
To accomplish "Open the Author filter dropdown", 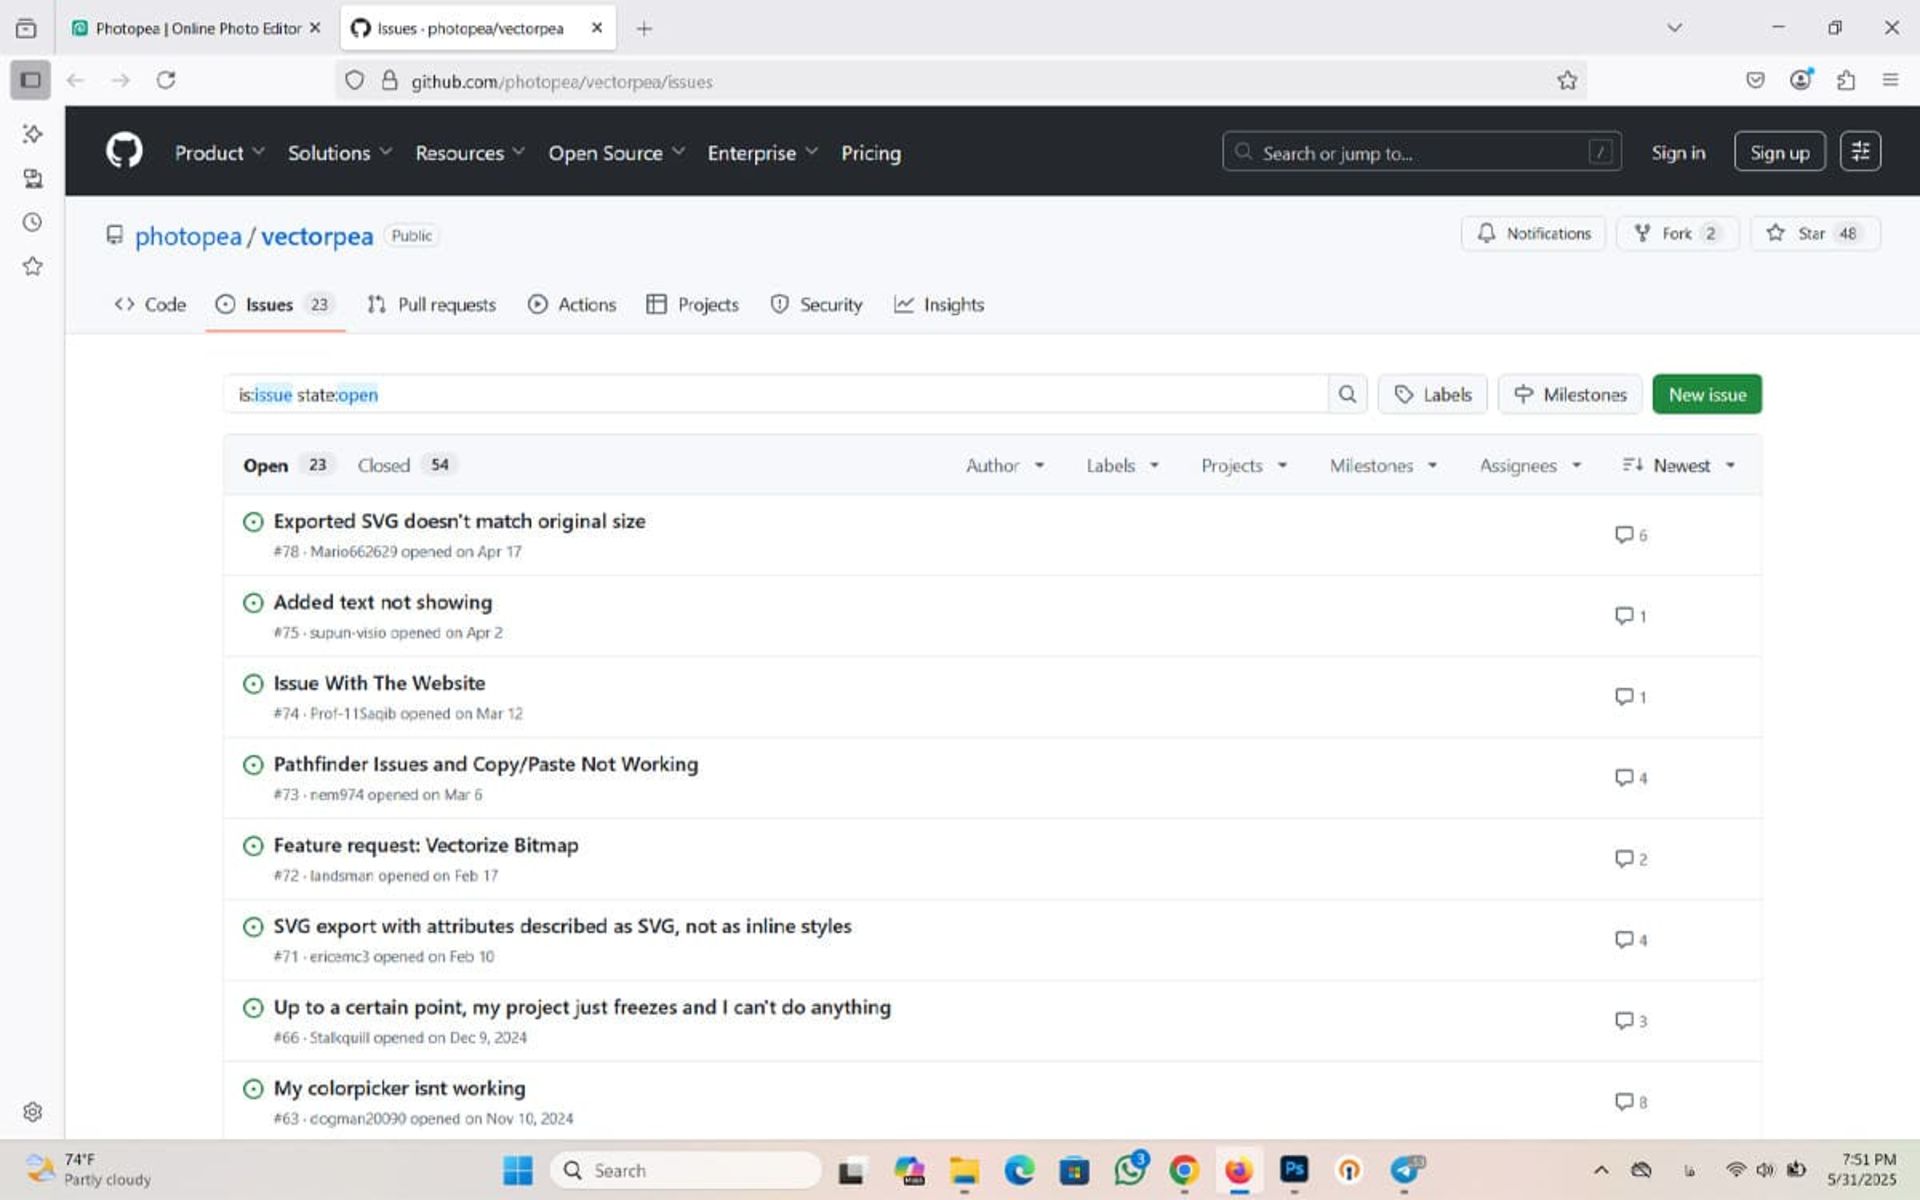I will 1005,466.
